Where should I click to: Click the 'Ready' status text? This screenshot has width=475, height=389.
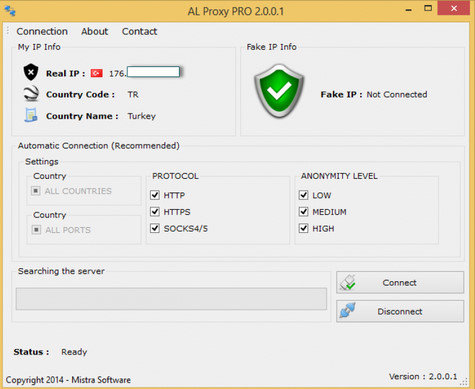(74, 352)
